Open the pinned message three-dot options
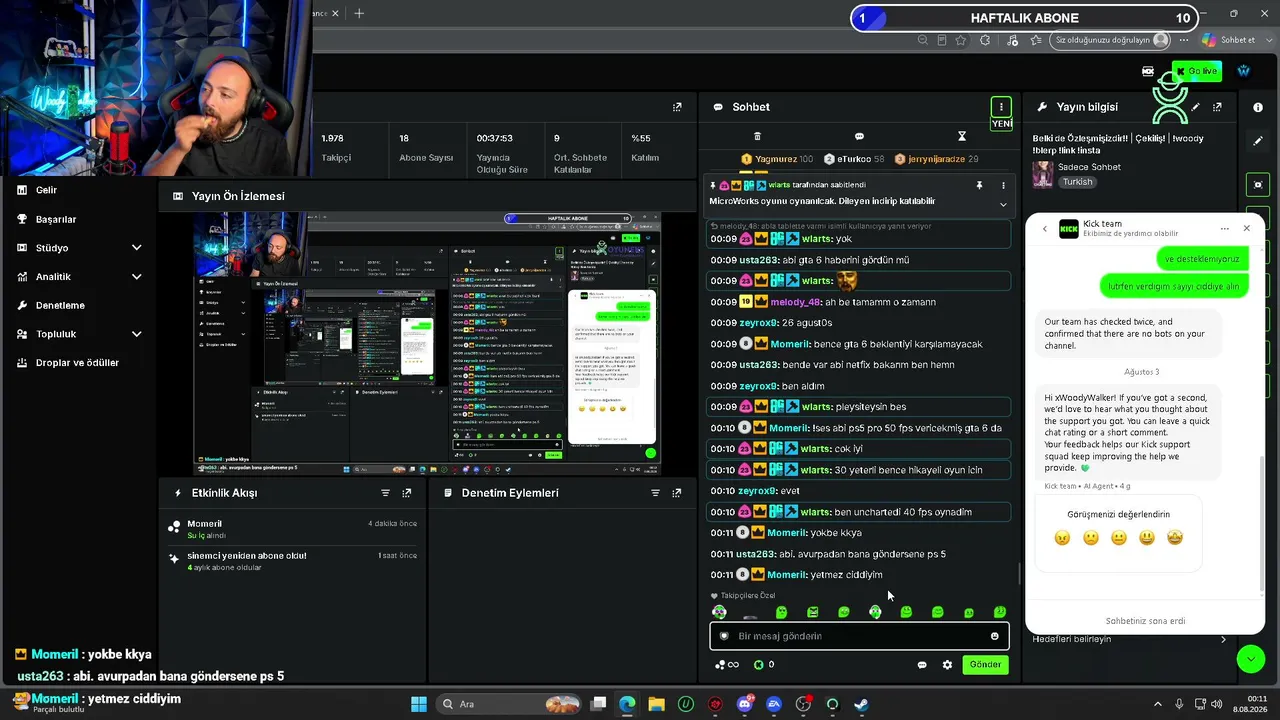 pyautogui.click(x=1003, y=185)
